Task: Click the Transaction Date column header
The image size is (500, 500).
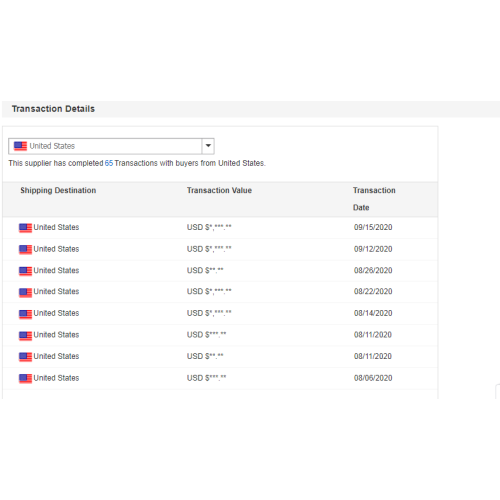Action: click(x=374, y=199)
